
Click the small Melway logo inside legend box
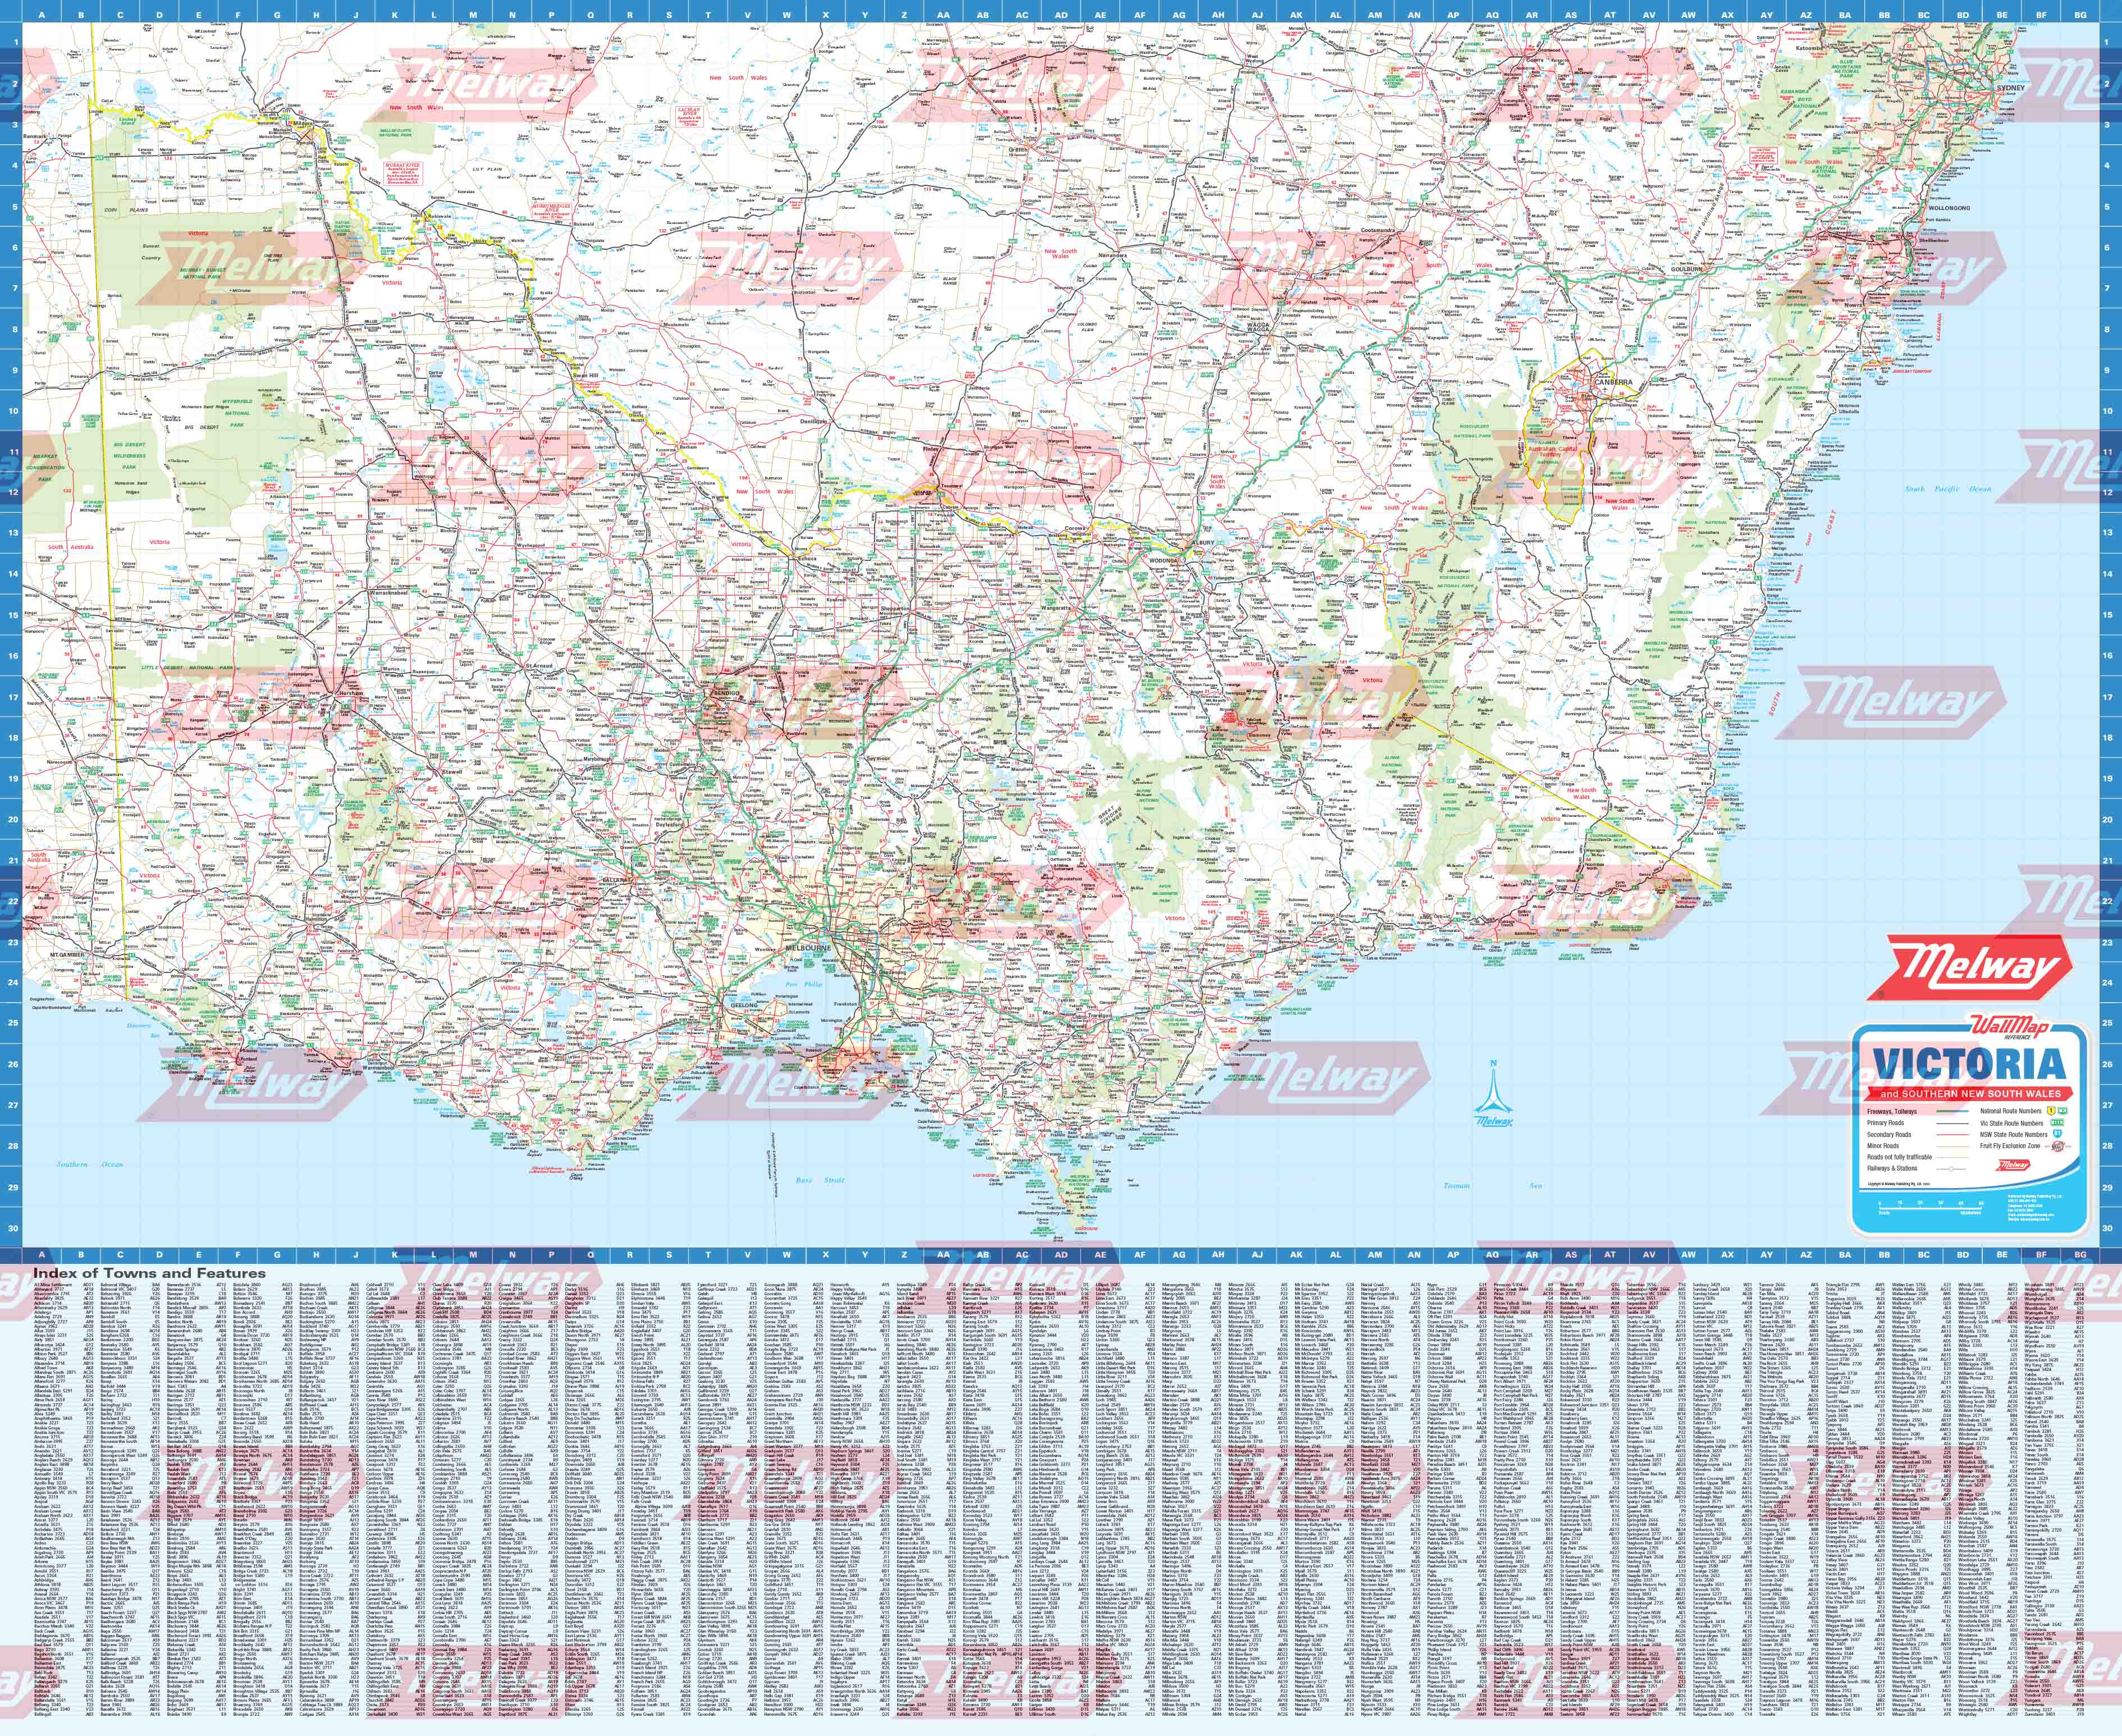[x=2014, y=1165]
